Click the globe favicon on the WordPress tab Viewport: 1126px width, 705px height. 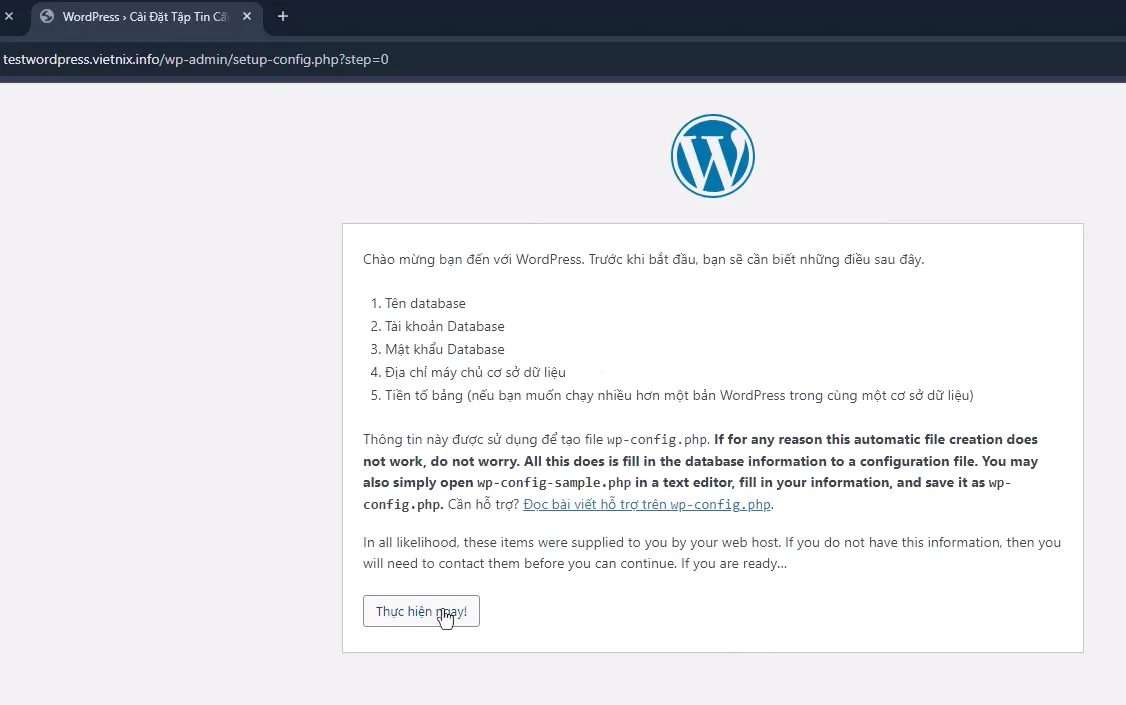pos(46,17)
